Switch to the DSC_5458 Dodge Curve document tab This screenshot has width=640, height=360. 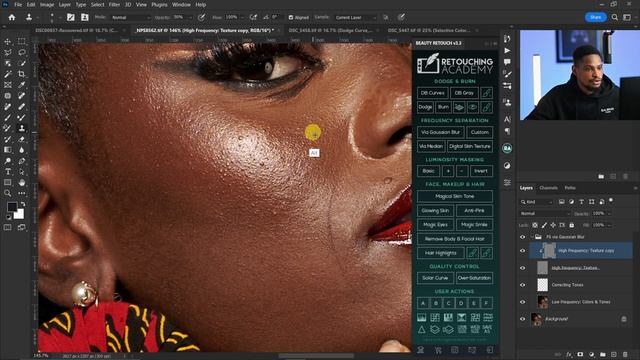coord(330,31)
